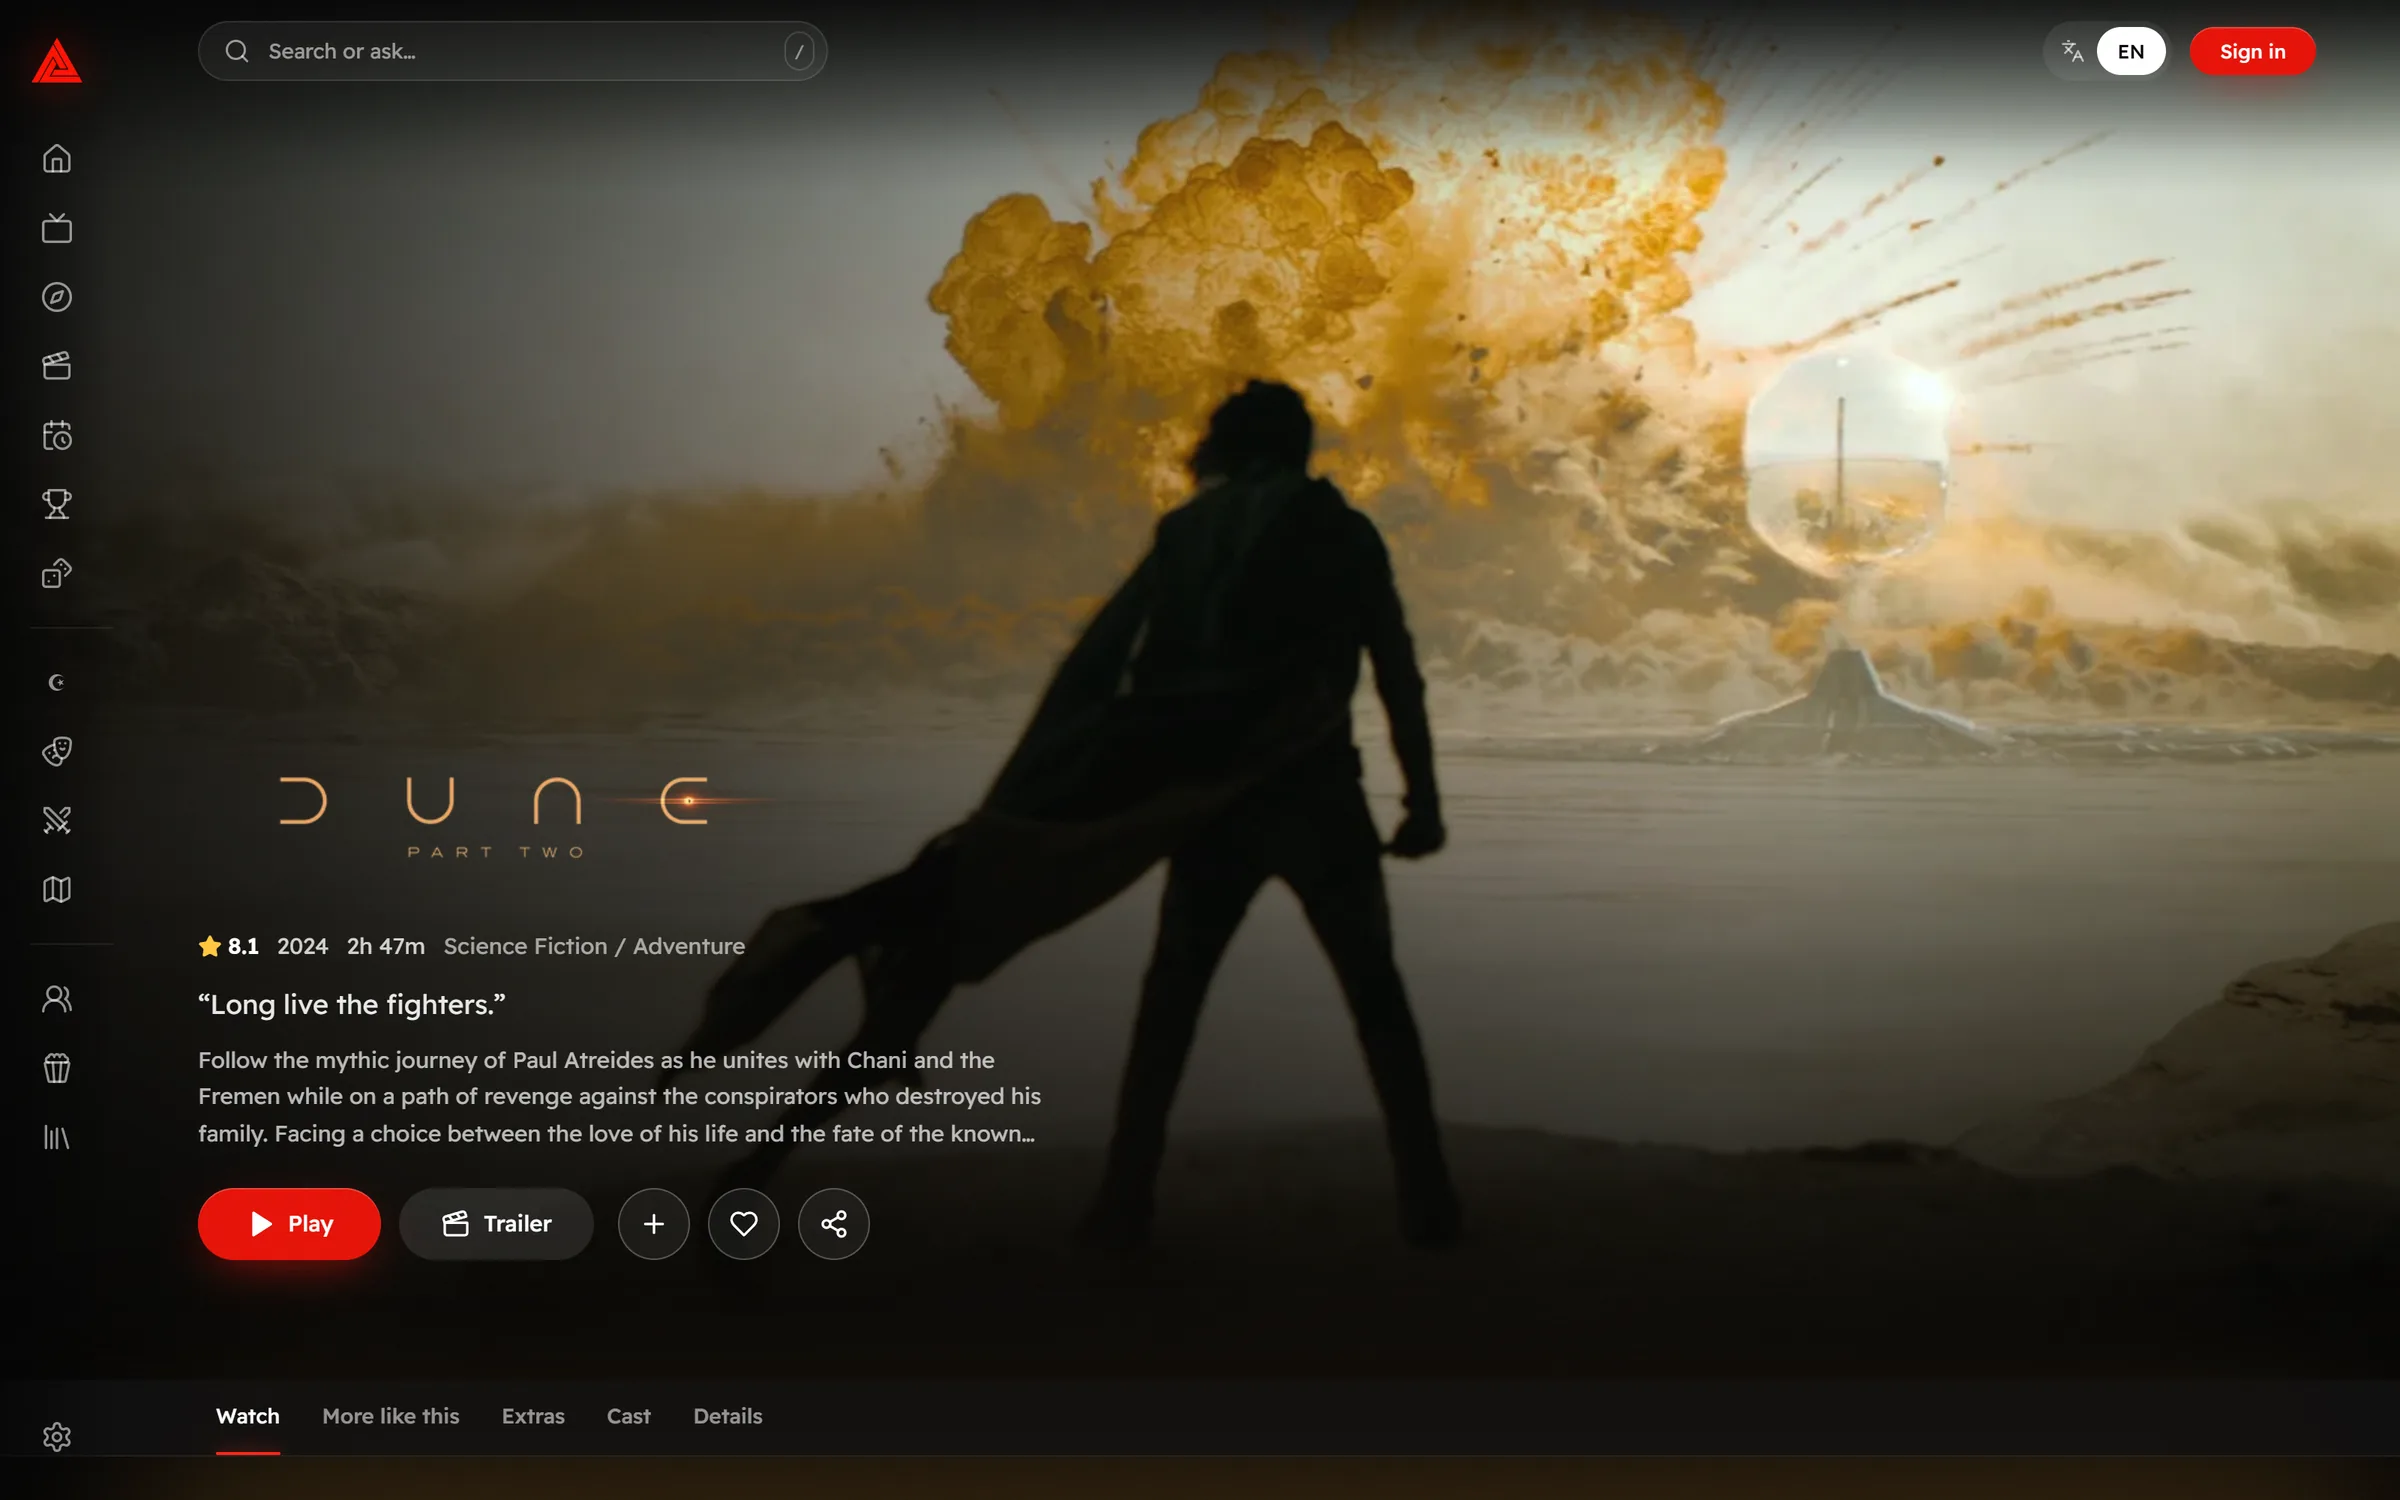
Task: Click the red Sign in button
Action: point(2253,51)
